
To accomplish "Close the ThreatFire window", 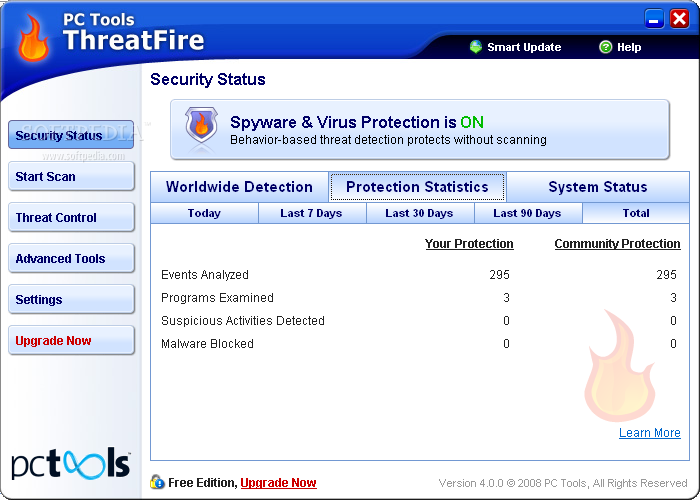I will [679, 19].
